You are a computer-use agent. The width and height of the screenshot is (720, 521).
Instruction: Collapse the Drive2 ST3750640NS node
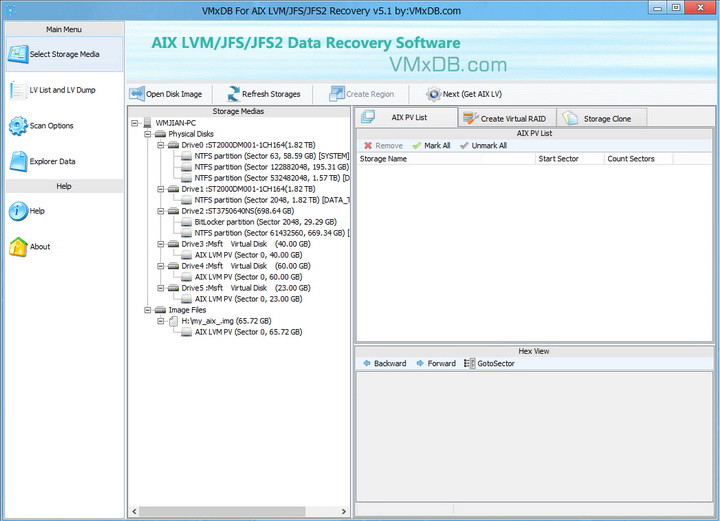161,211
